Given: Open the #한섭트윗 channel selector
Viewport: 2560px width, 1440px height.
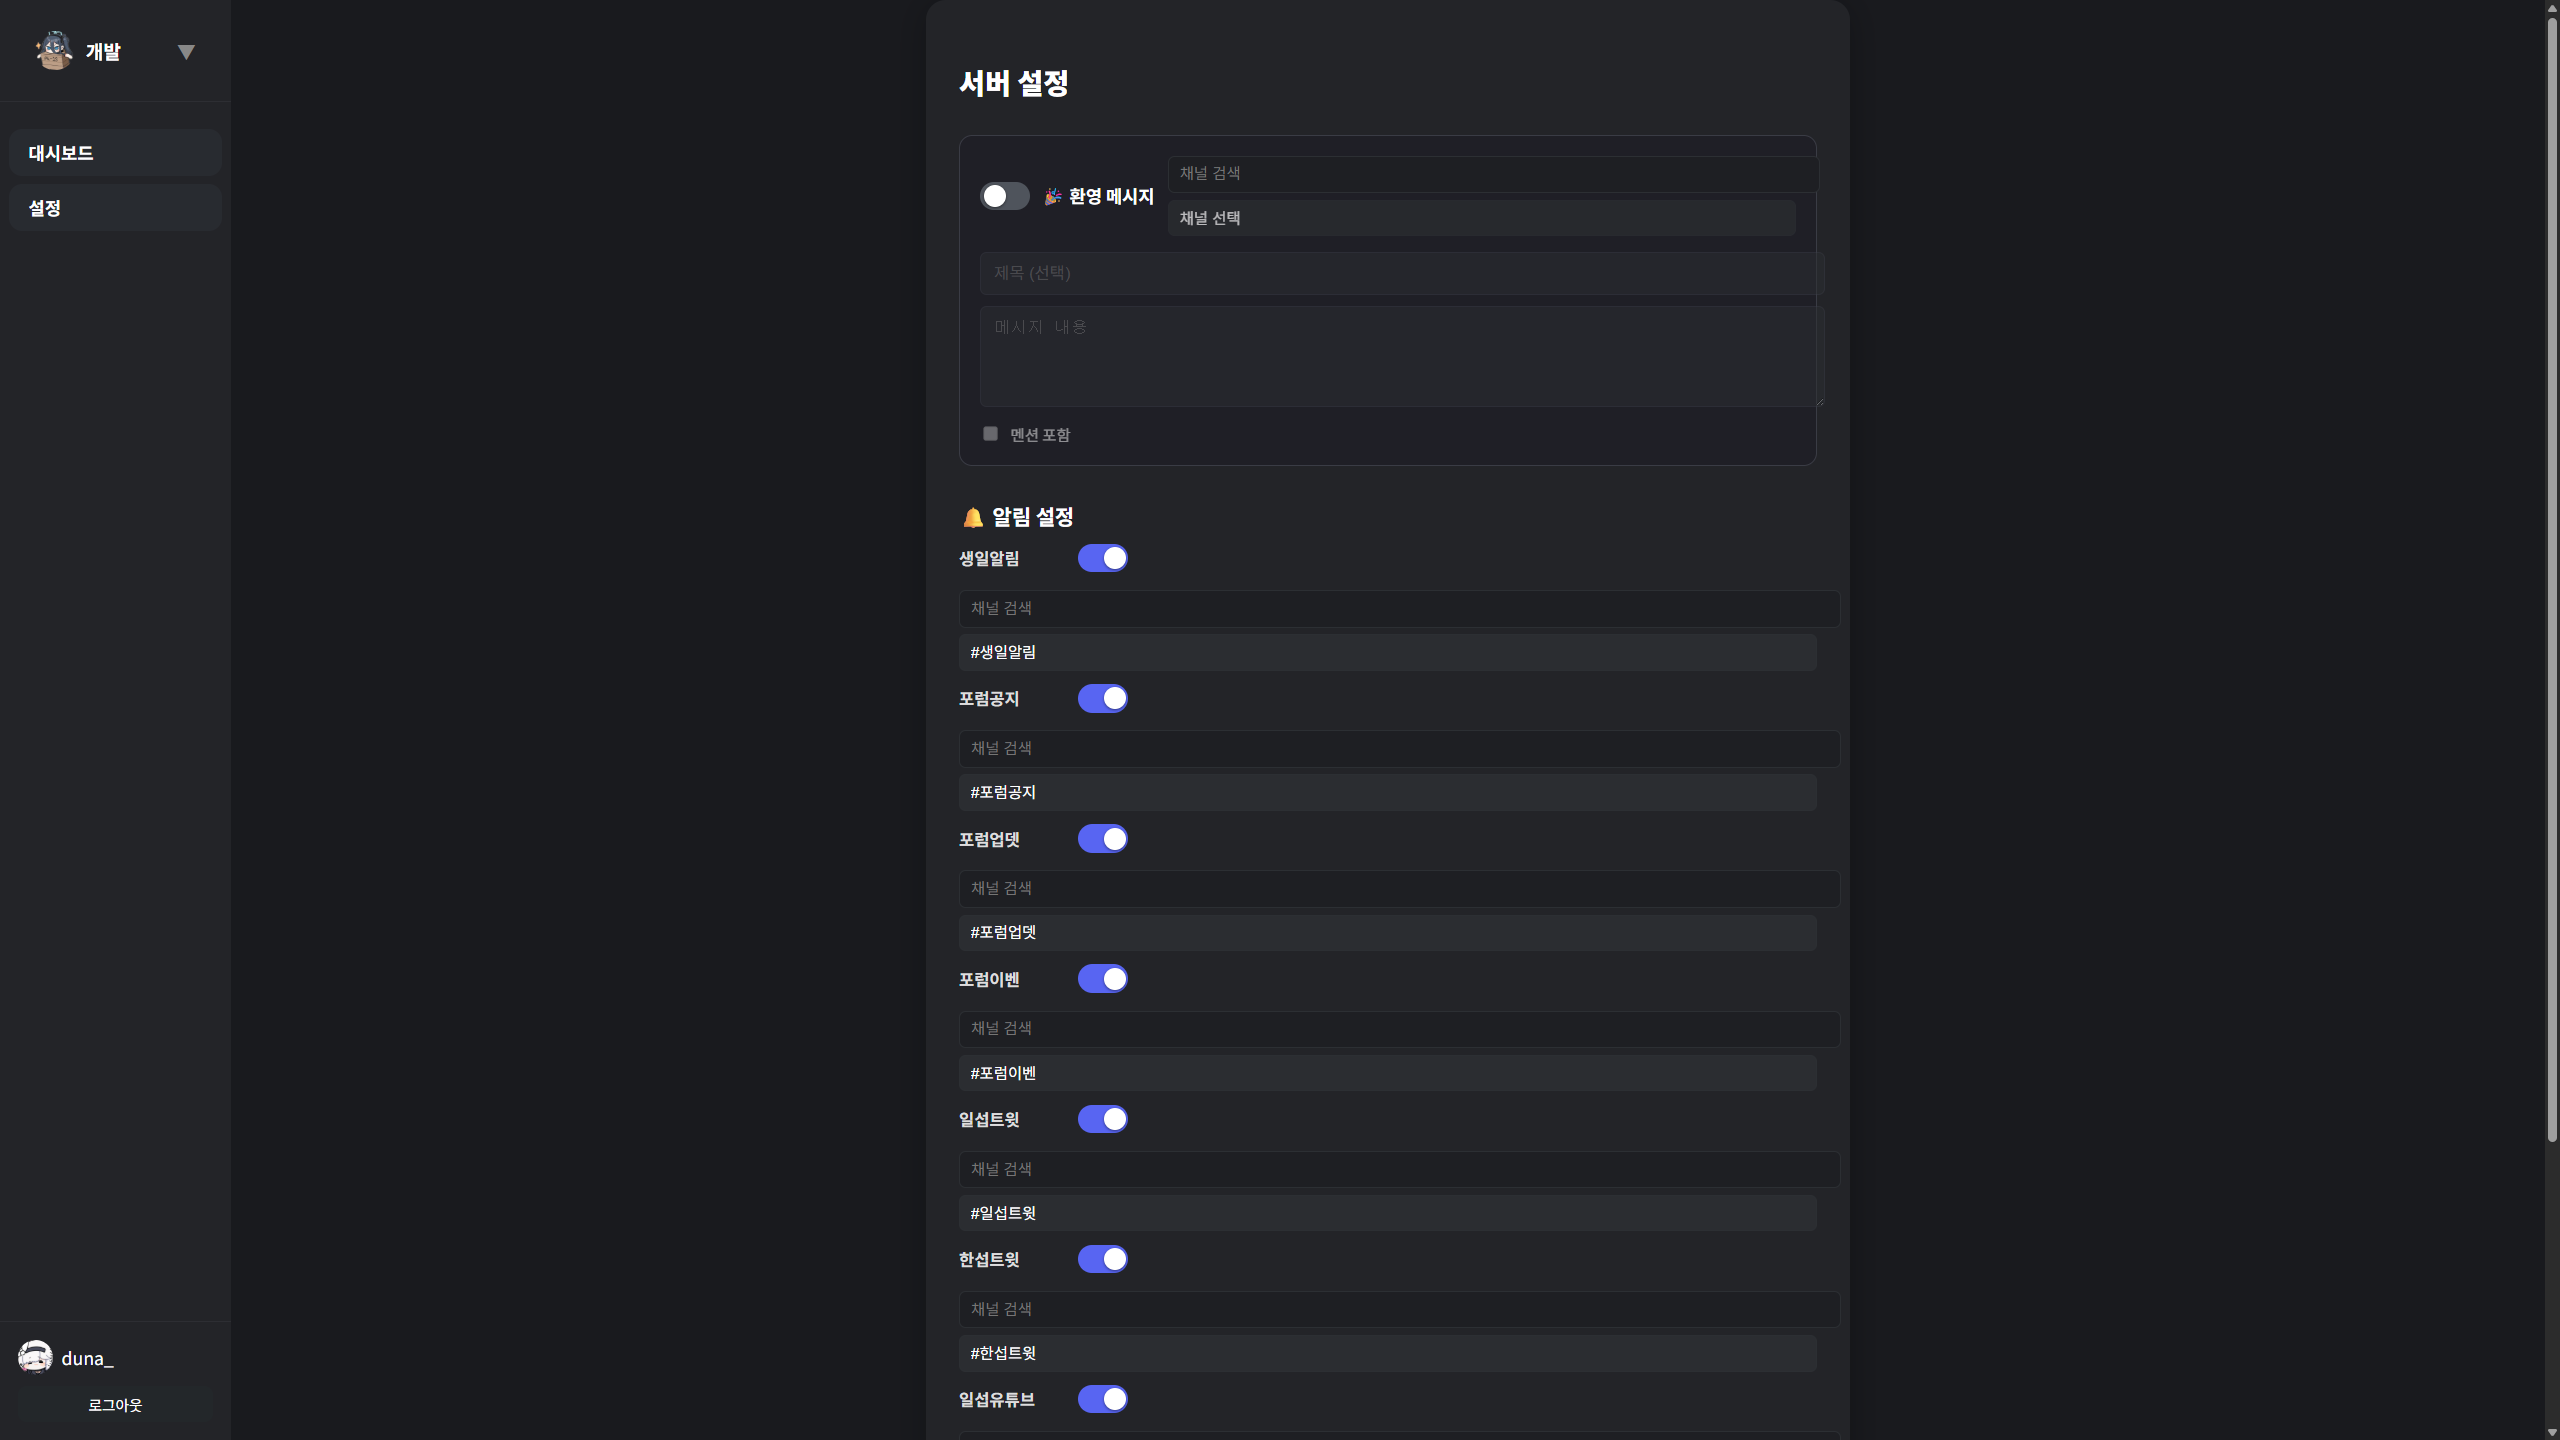Looking at the screenshot, I should [x=1387, y=1353].
